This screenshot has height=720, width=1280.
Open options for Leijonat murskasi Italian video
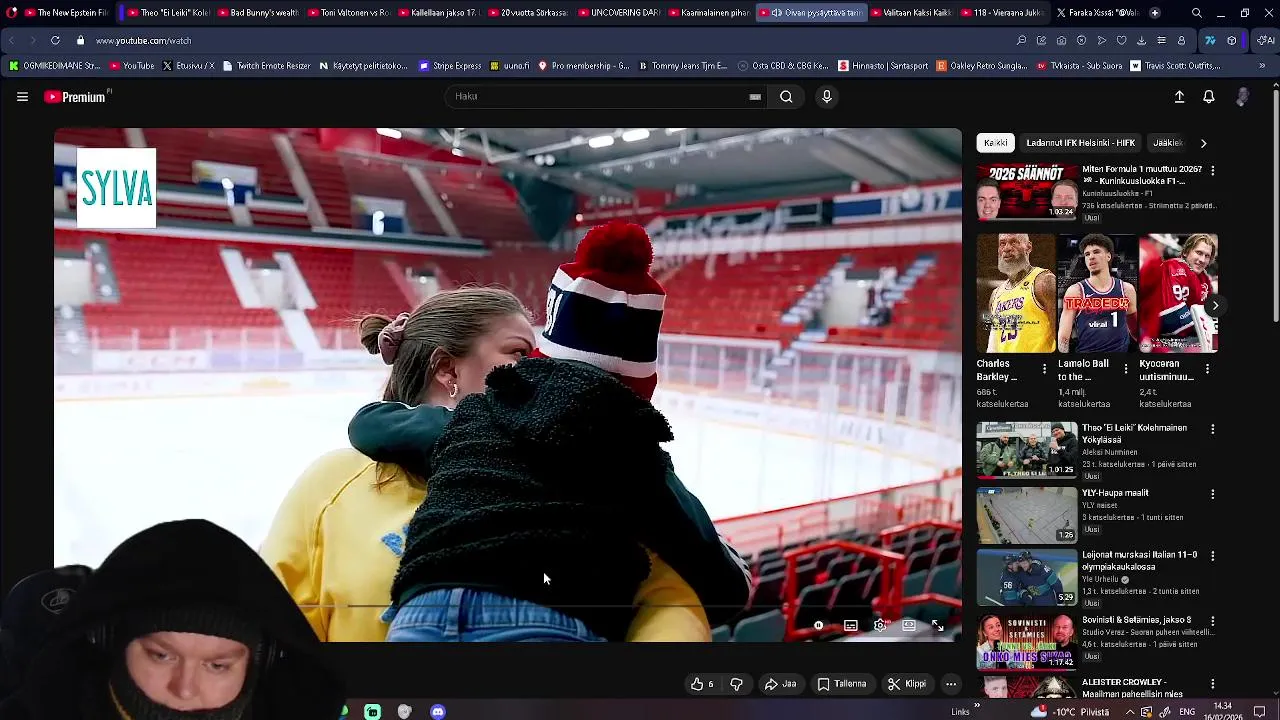1213,556
